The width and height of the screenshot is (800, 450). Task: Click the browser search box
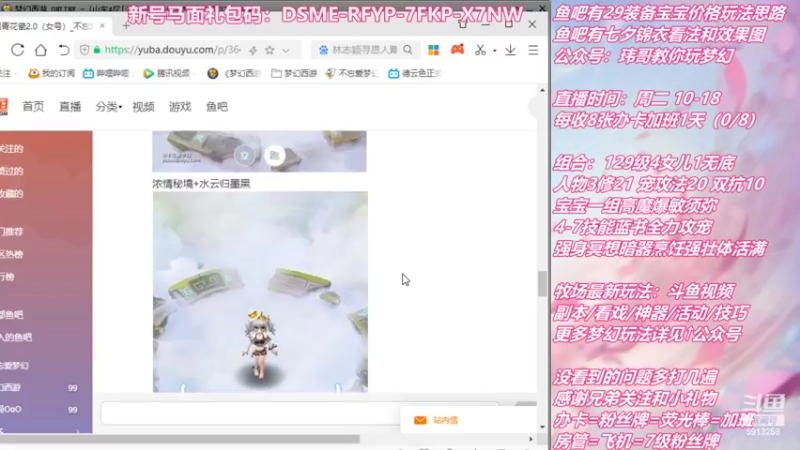coord(364,50)
